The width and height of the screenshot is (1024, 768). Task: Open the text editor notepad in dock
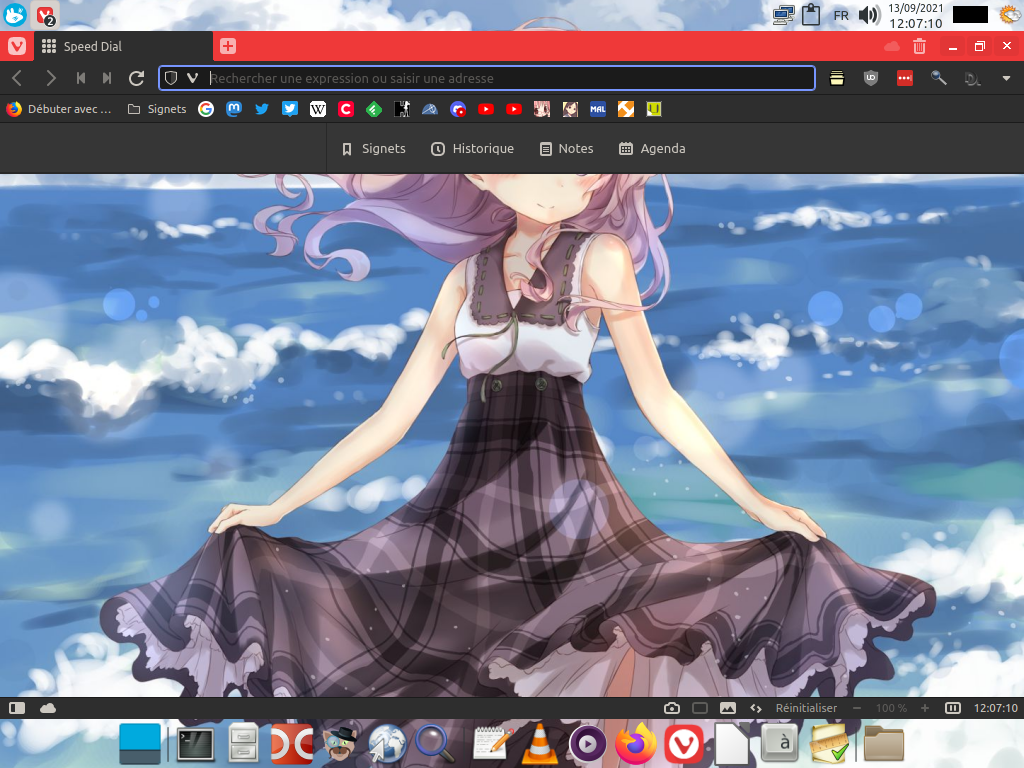pos(492,744)
